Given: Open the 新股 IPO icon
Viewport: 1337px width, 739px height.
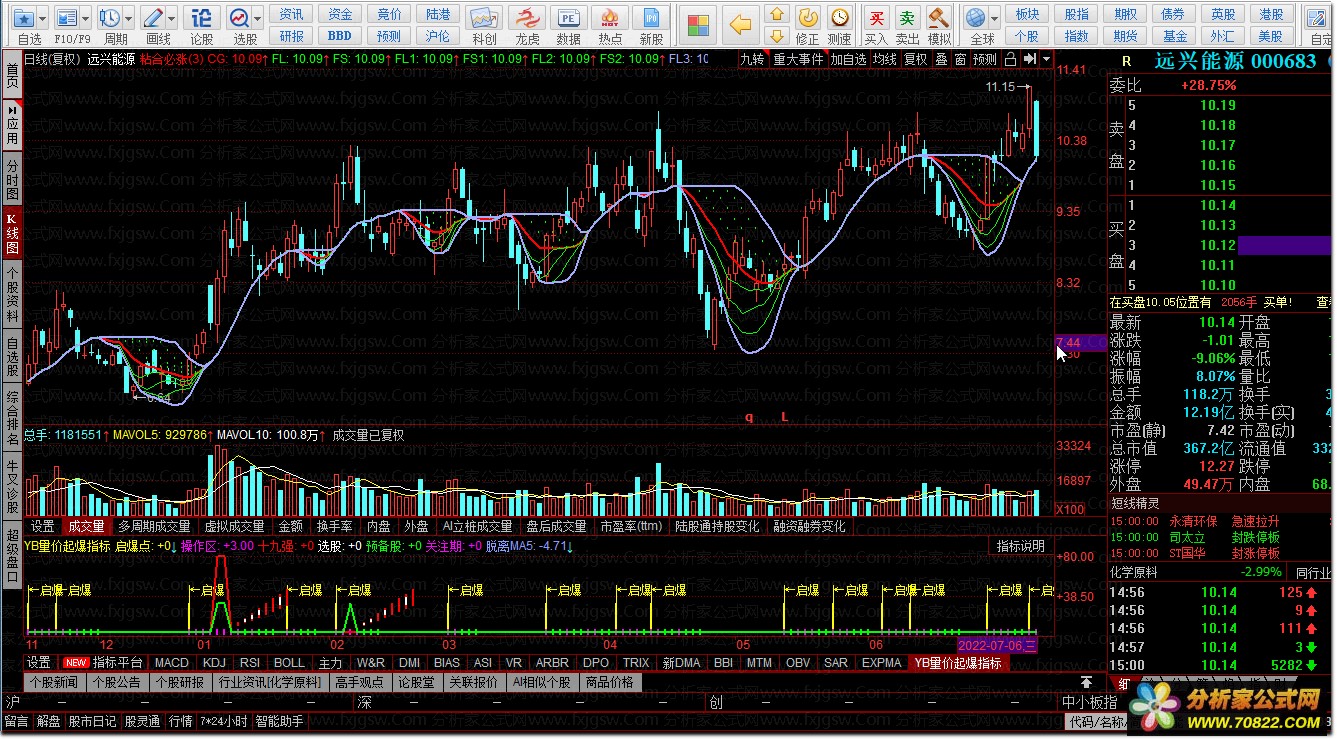Looking at the screenshot, I should click(x=652, y=18).
